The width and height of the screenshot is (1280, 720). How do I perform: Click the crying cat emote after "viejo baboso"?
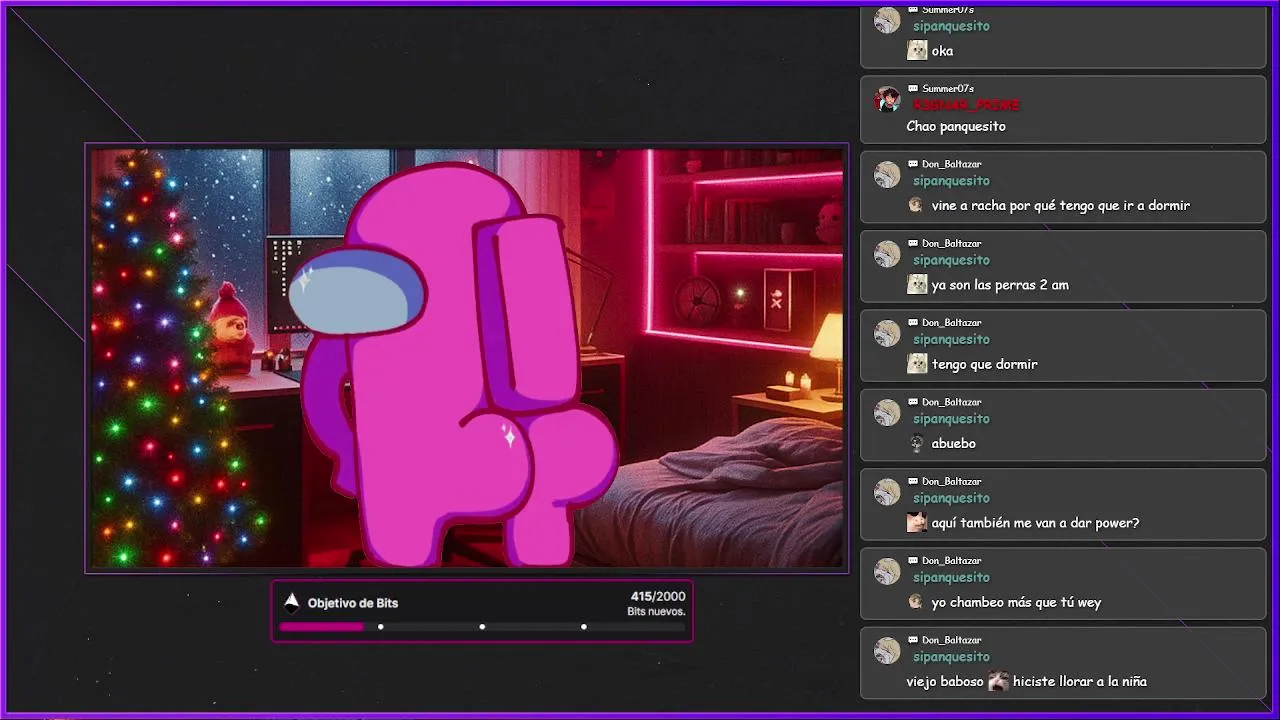point(998,681)
